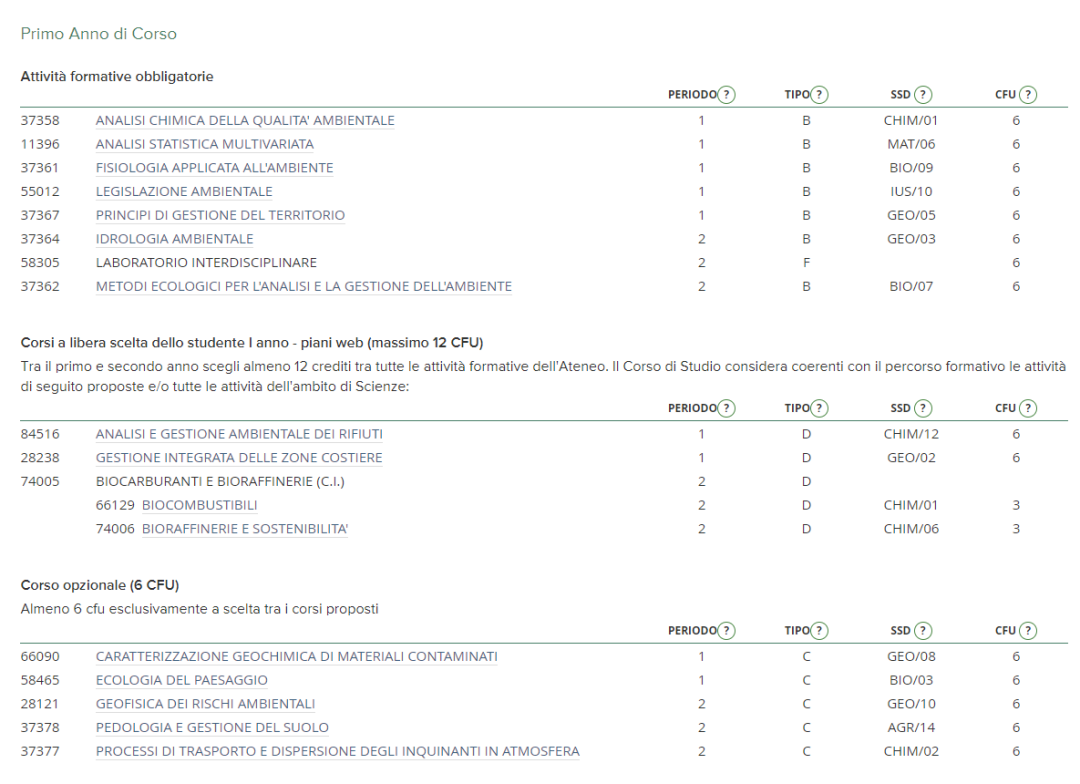This screenshot has width=1080, height=784.
Task: Click CFU help icon in Corsi a libera scelta table
Action: tap(1028, 408)
